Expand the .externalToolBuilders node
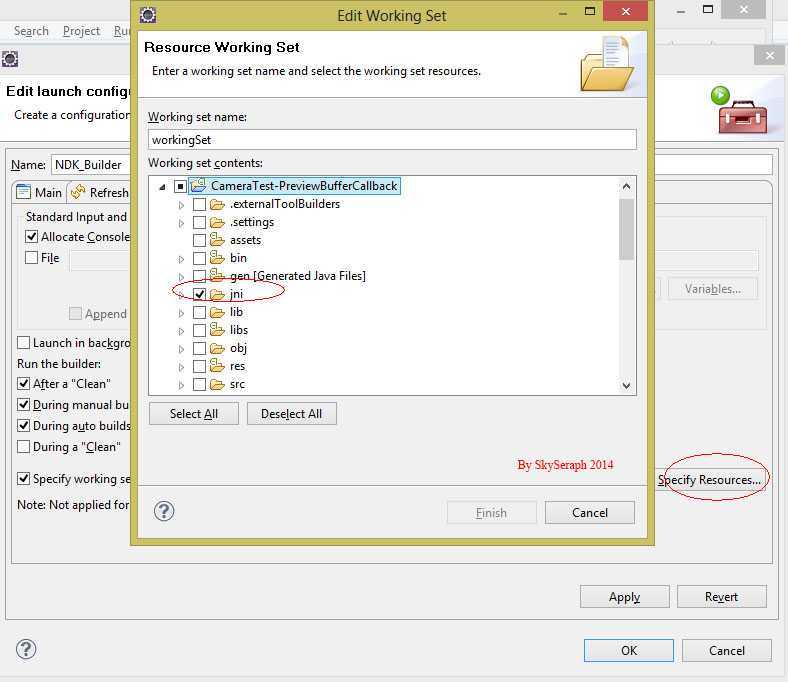 (181, 205)
